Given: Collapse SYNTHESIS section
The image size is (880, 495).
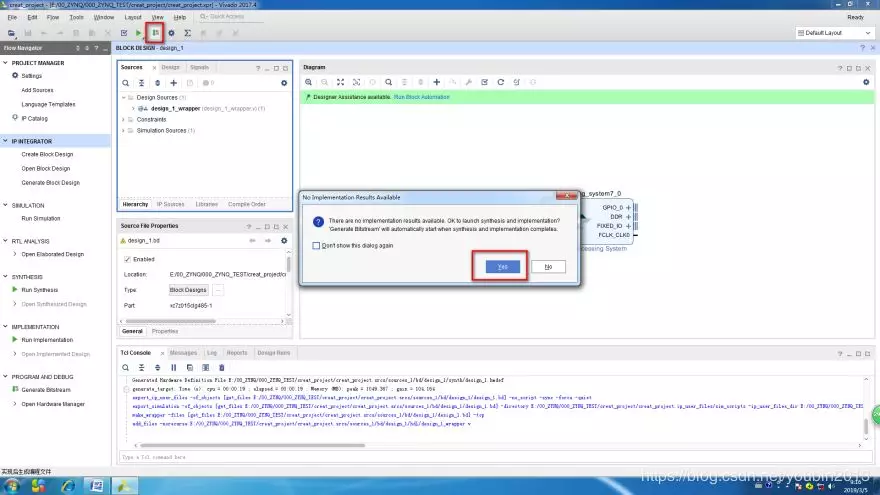Looking at the screenshot, I should 6,277.
